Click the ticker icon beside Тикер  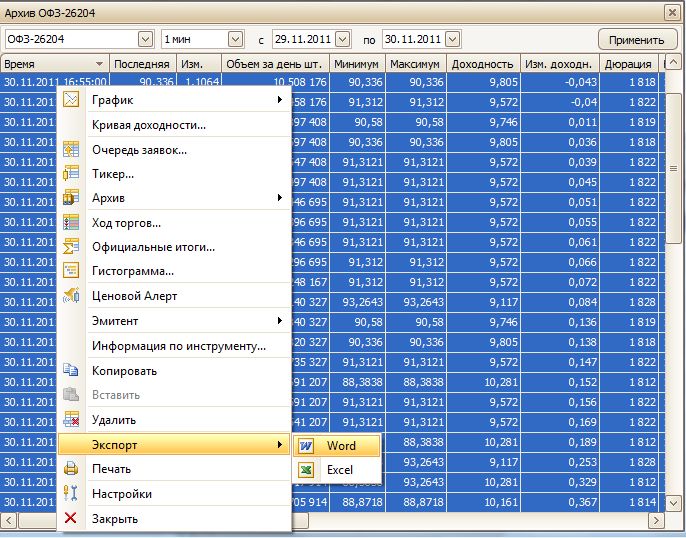[x=71, y=174]
